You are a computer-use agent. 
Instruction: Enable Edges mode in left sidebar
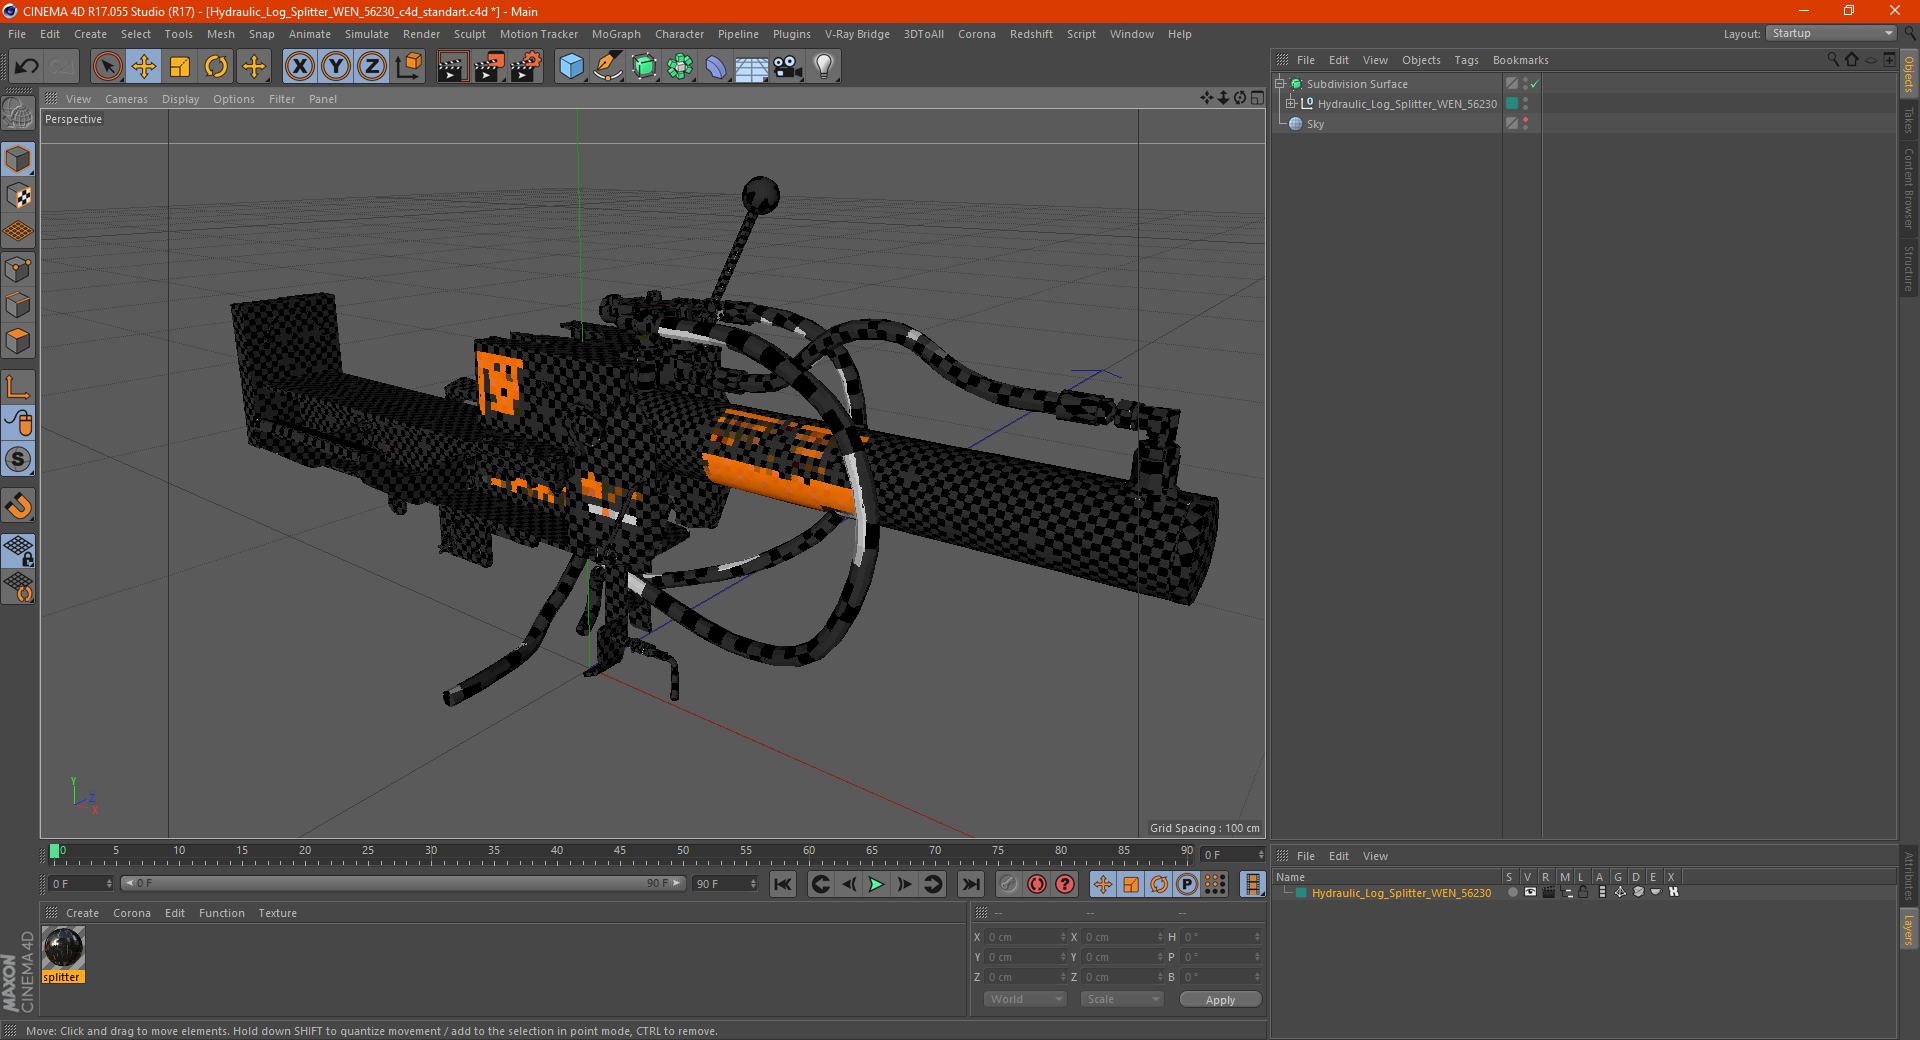[x=18, y=305]
